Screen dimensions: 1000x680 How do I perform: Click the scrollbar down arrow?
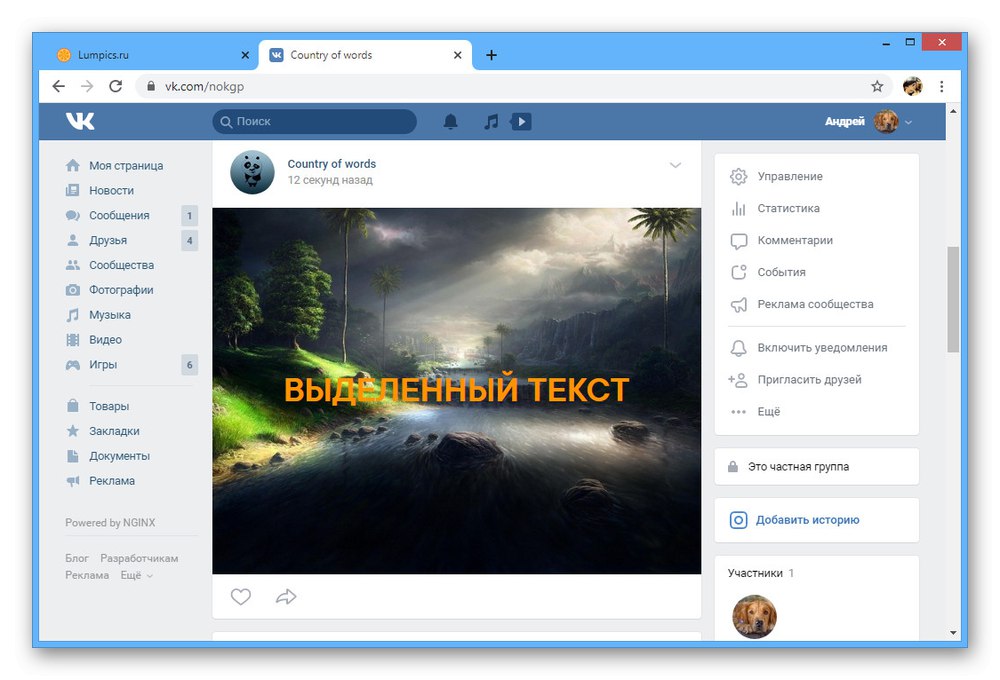pos(953,633)
